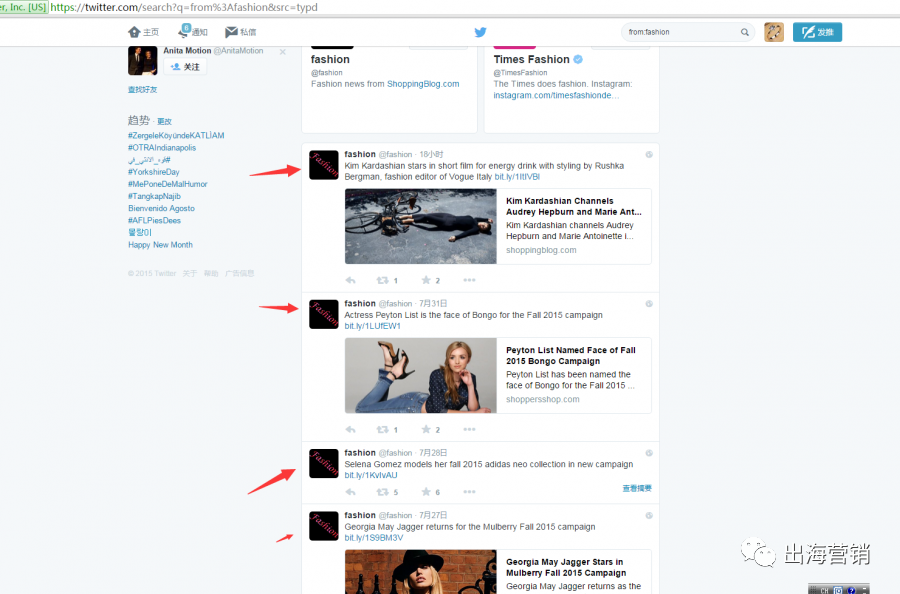Screen dimensions: 900x594
Task: Open trend Bienvenido Agosto
Action: click(161, 208)
